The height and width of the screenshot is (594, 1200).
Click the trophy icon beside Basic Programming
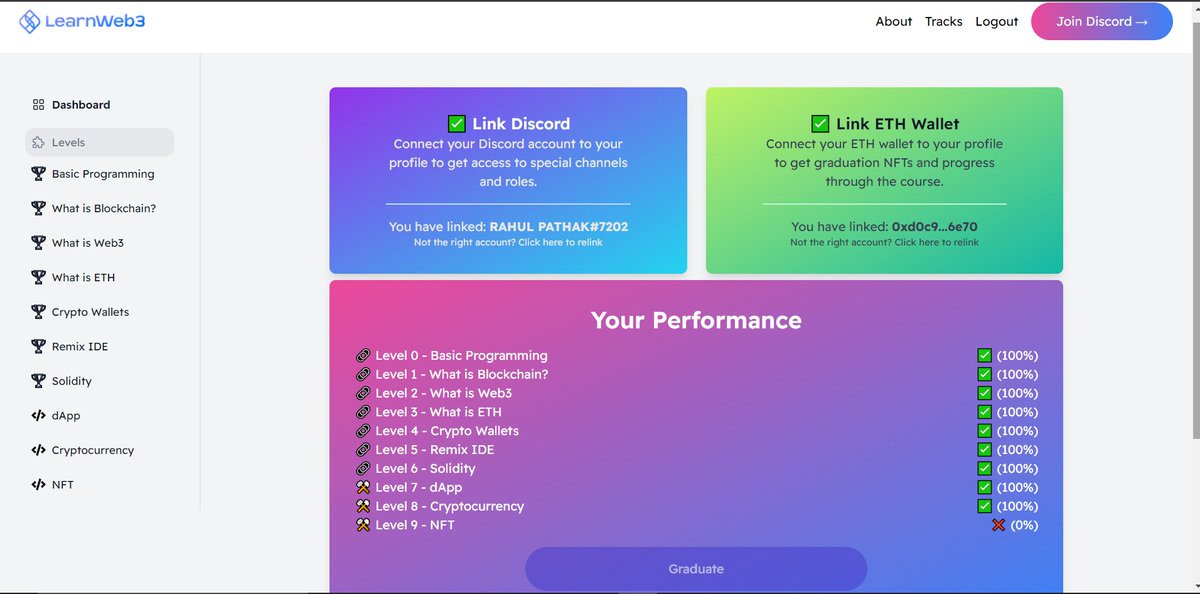[x=36, y=173]
